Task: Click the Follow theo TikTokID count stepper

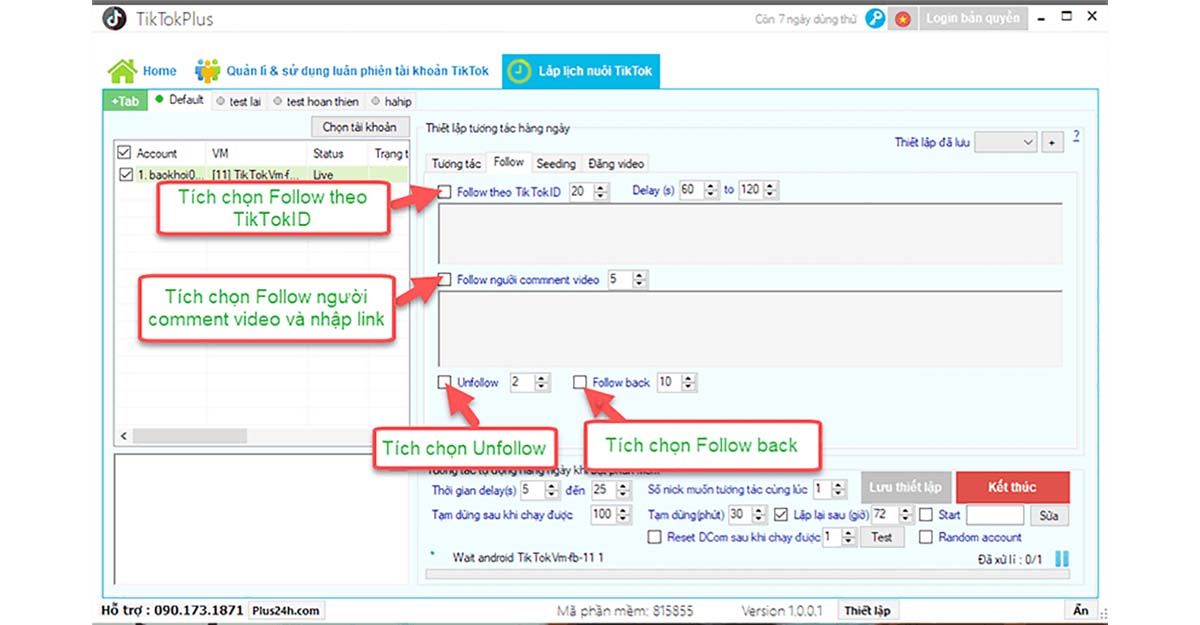Action: pyautogui.click(x=589, y=191)
